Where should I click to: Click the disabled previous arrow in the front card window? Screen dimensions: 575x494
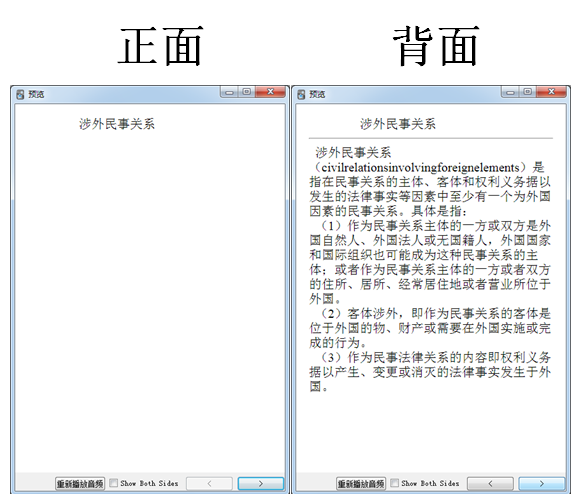pyautogui.click(x=209, y=483)
